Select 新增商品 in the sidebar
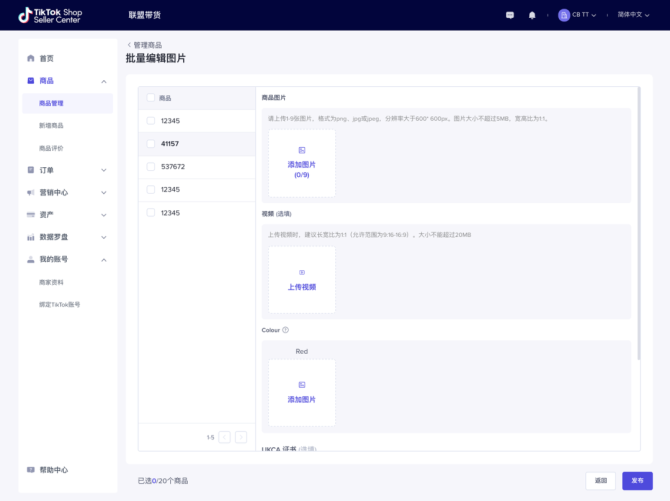Image resolution: width=670 pixels, height=501 pixels. pyautogui.click(x=51, y=125)
